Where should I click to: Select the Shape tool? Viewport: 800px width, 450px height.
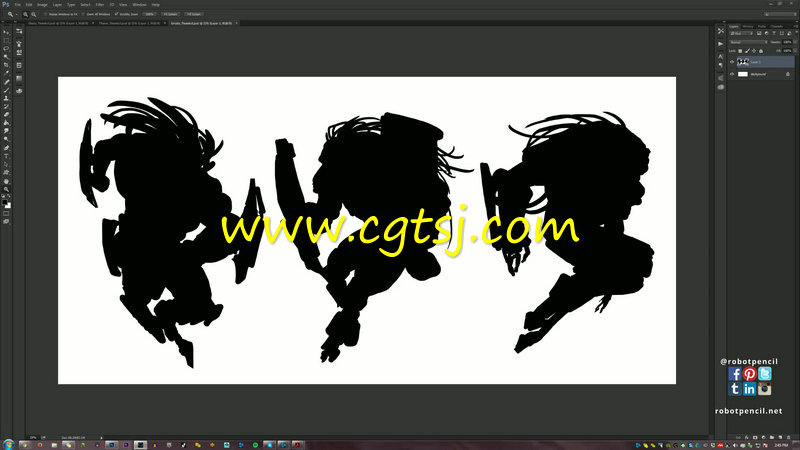coord(6,172)
